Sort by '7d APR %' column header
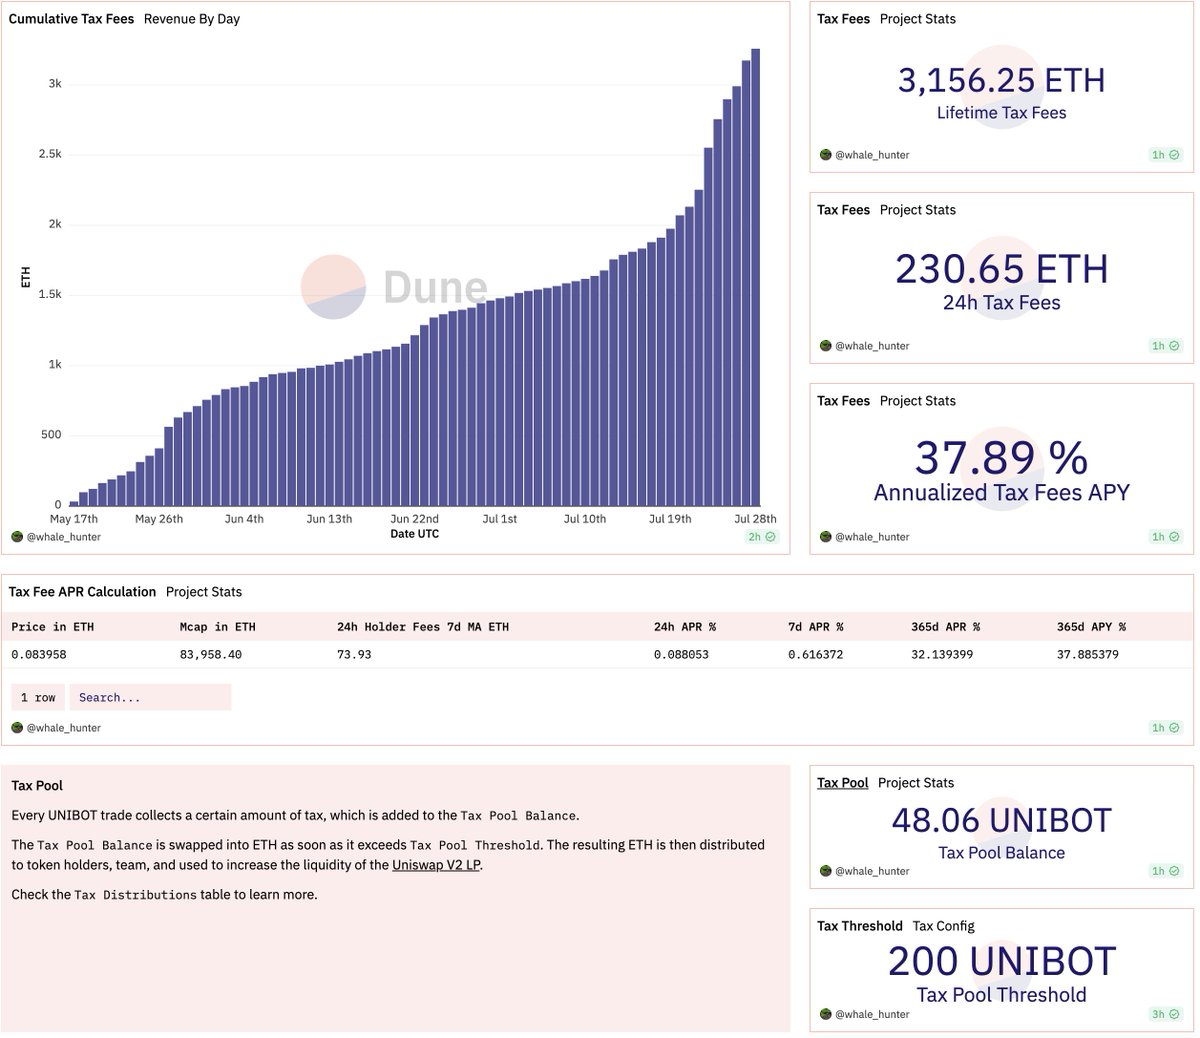The height and width of the screenshot is (1038, 1200). tap(816, 627)
